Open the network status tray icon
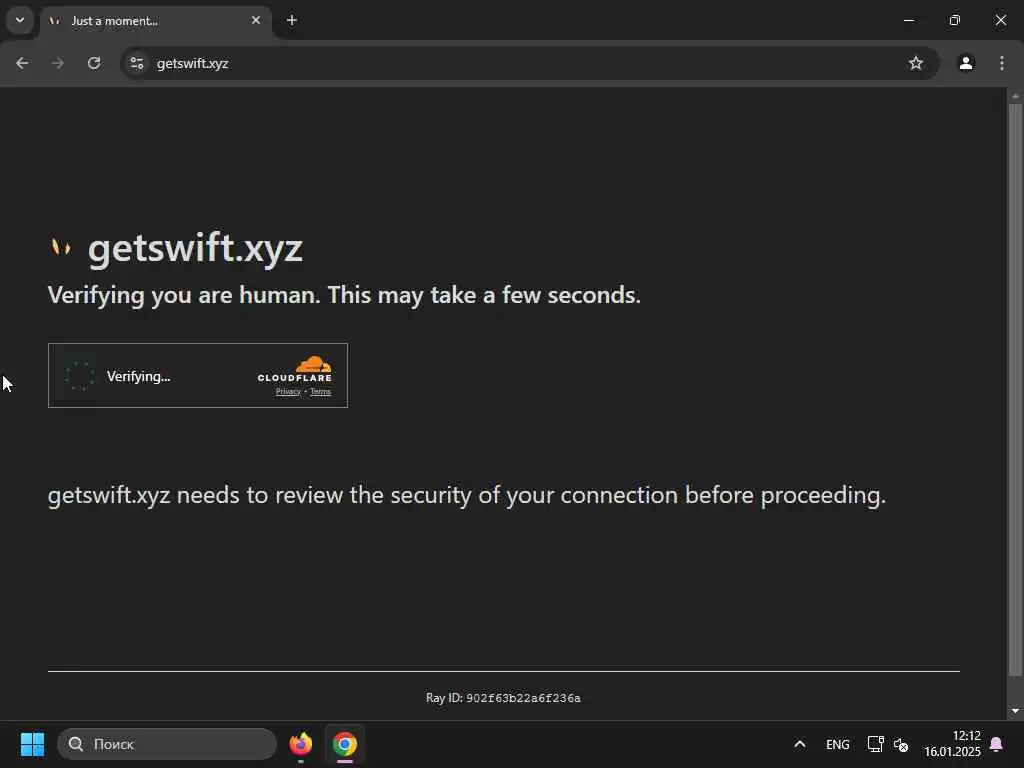Viewport: 1024px width, 768px height. pyautogui.click(x=875, y=744)
